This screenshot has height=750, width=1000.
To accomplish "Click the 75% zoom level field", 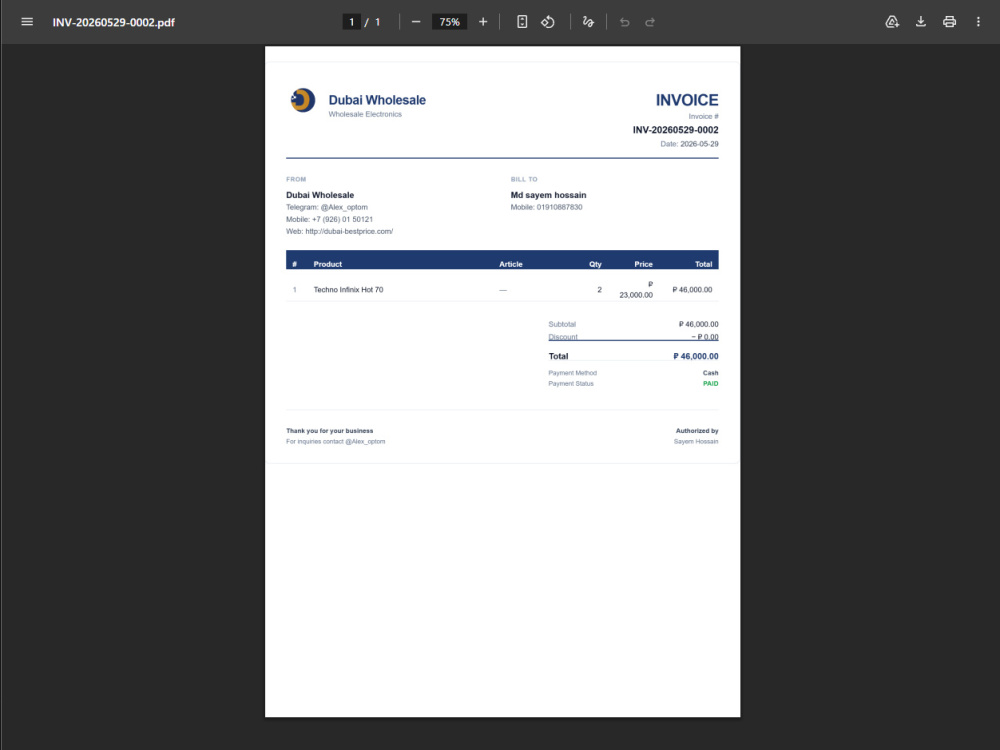I will [x=450, y=22].
